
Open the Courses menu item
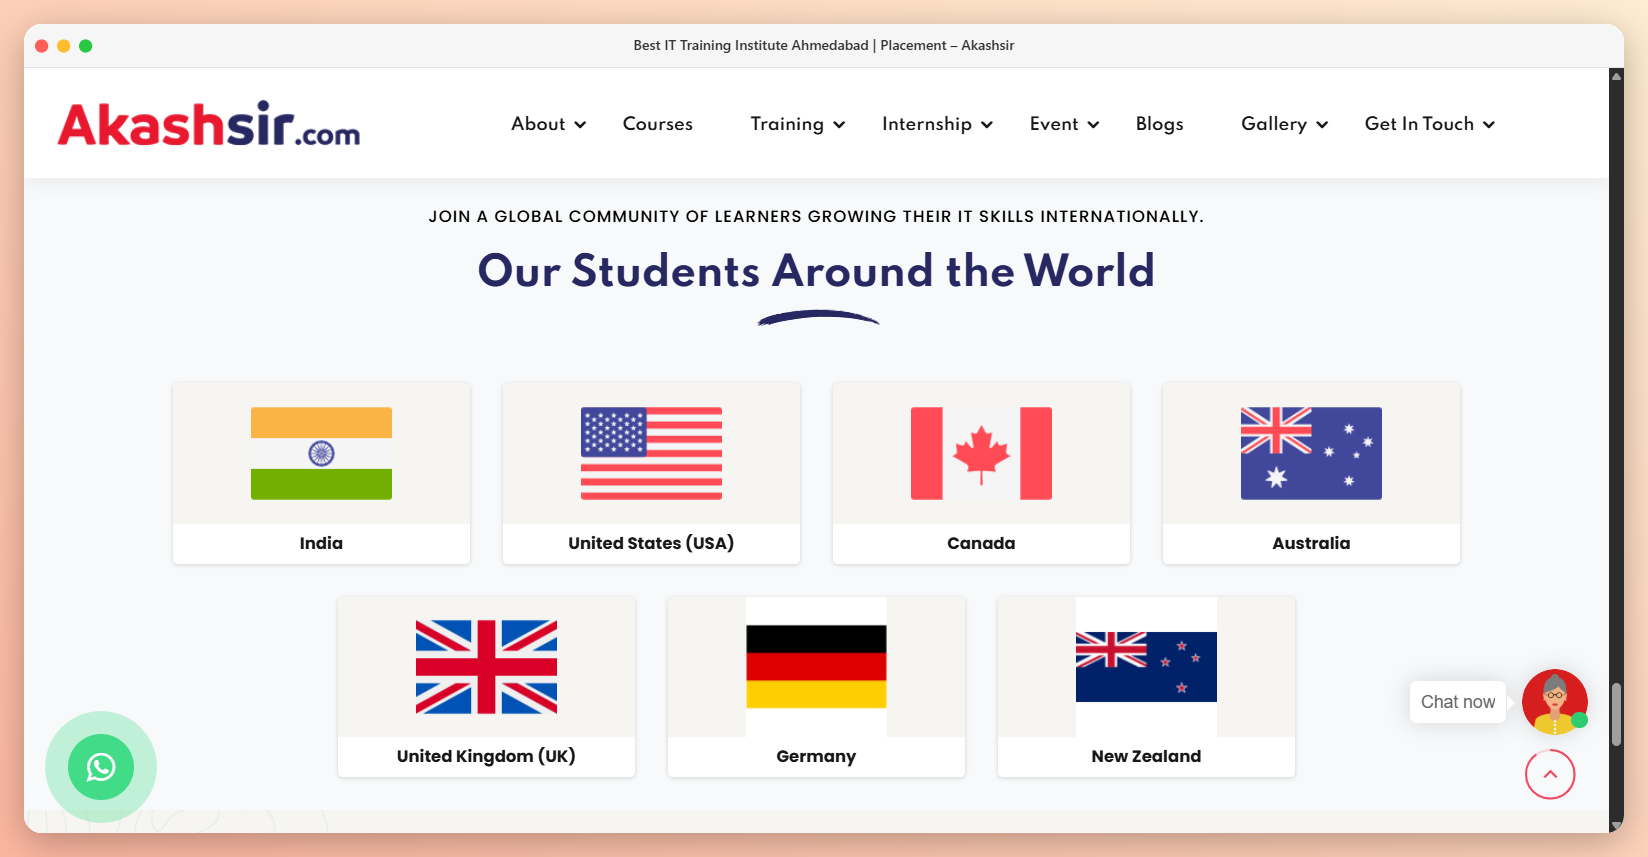[658, 124]
